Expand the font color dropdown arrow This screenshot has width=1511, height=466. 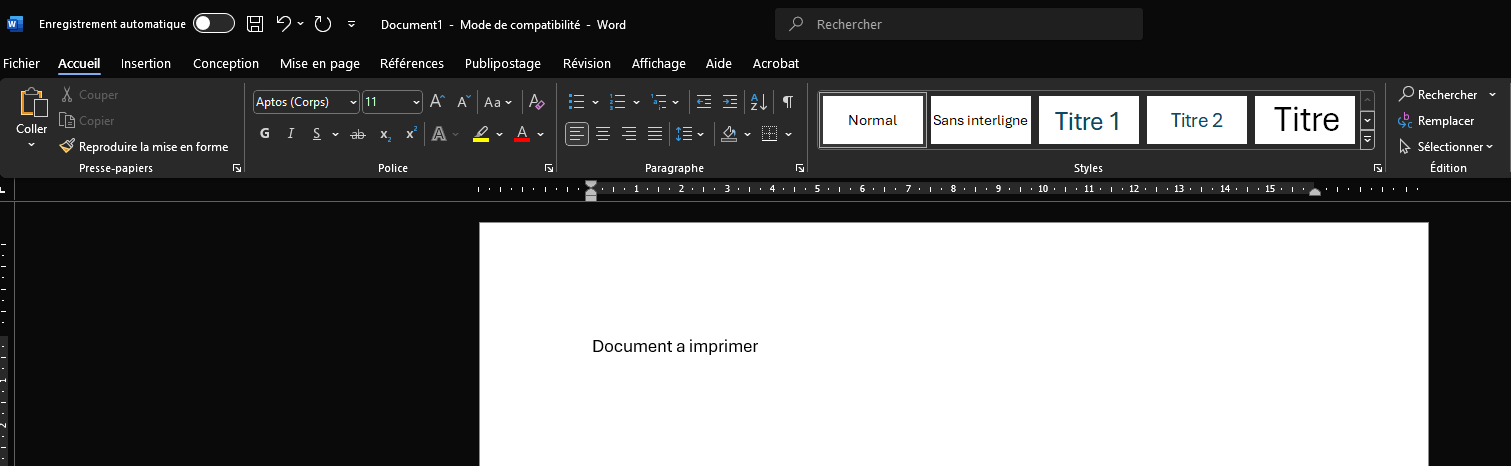[540, 134]
